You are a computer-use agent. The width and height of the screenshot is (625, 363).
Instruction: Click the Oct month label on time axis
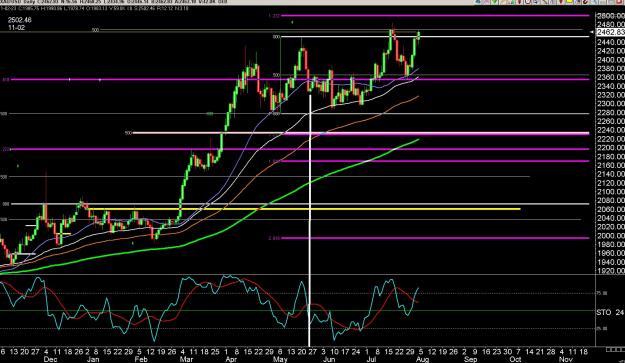[515, 359]
